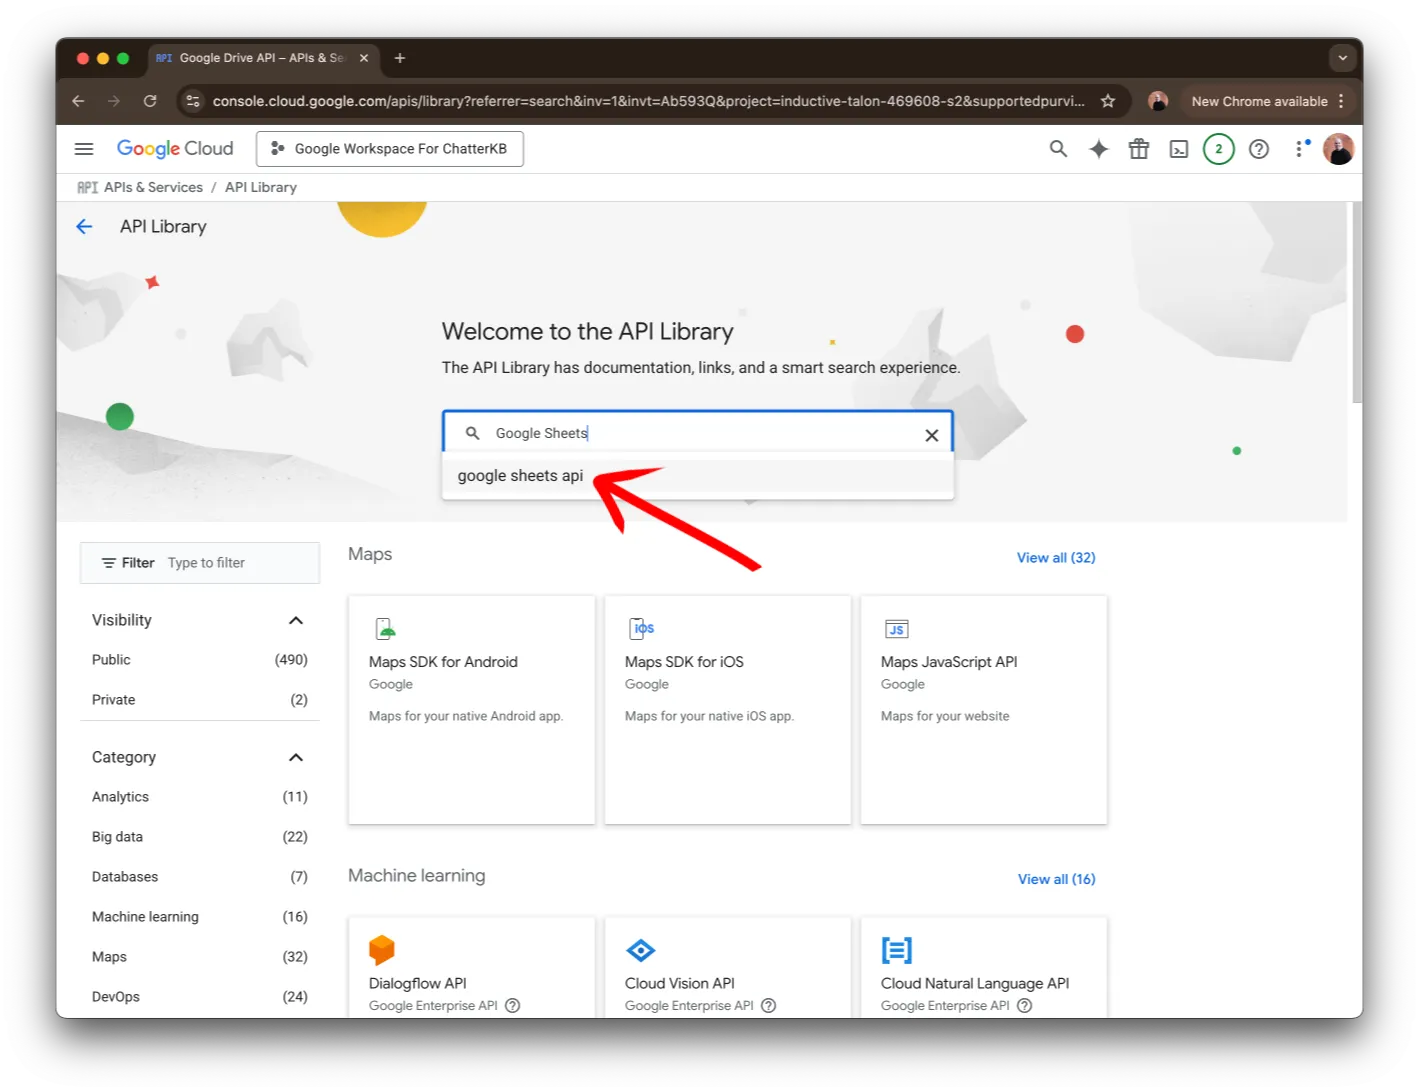The image size is (1419, 1092).
Task: Click the Cloud Natural Language API icon
Action: pos(897,950)
